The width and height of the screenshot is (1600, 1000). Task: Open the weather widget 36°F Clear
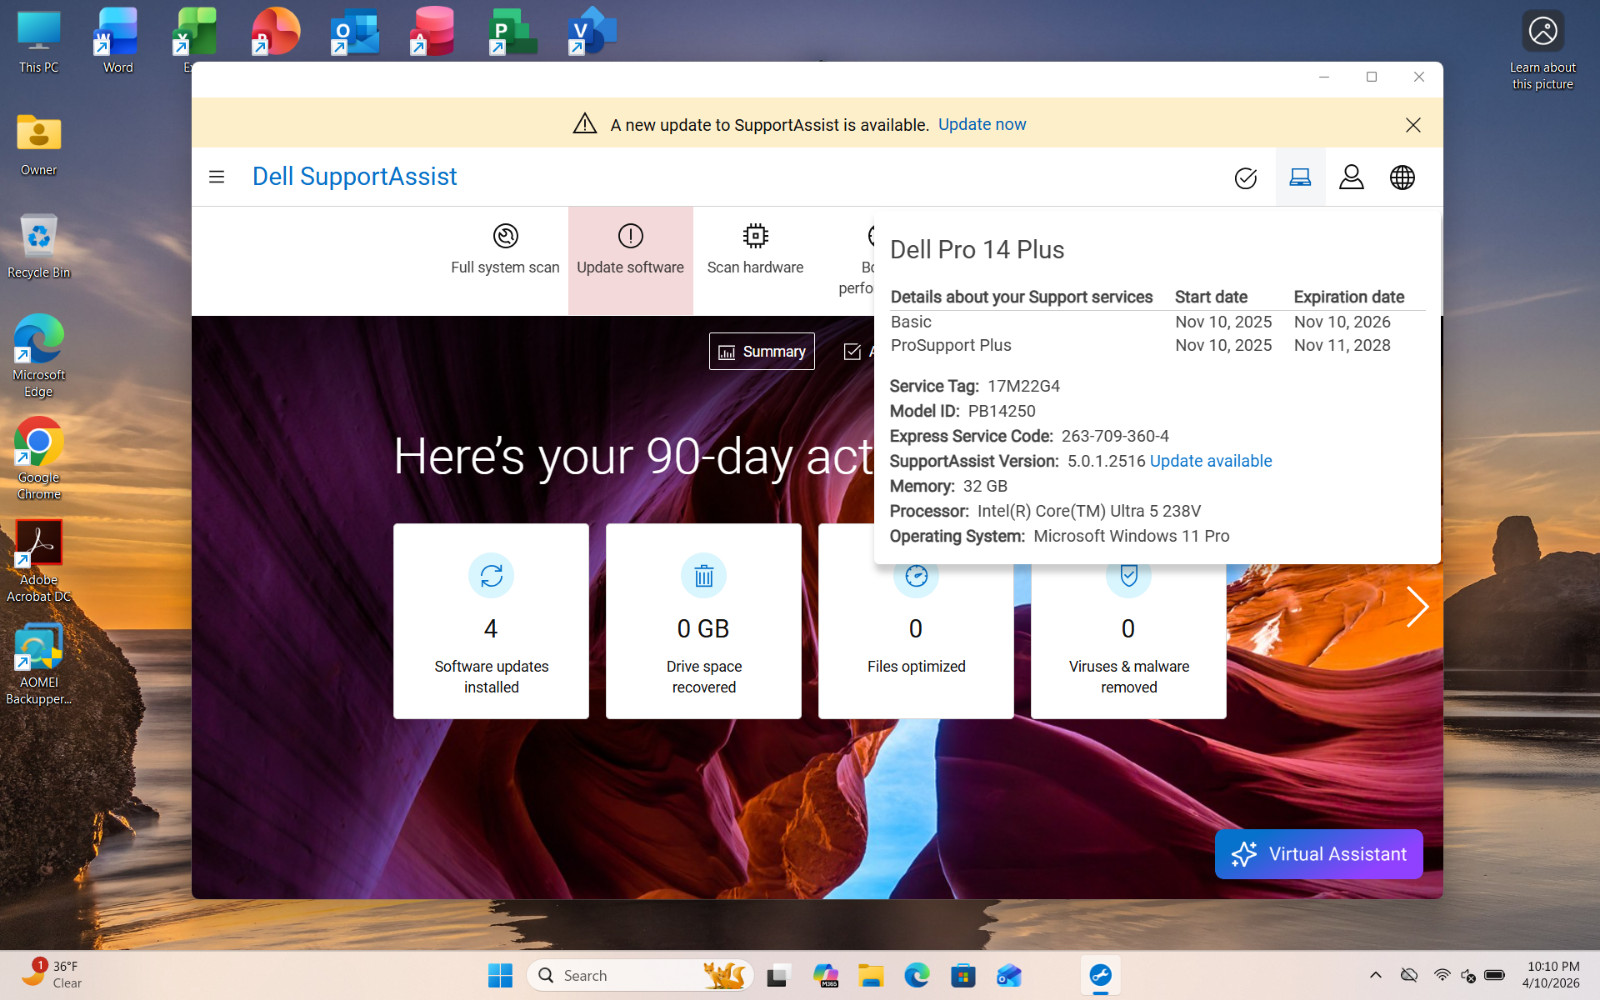(x=52, y=975)
